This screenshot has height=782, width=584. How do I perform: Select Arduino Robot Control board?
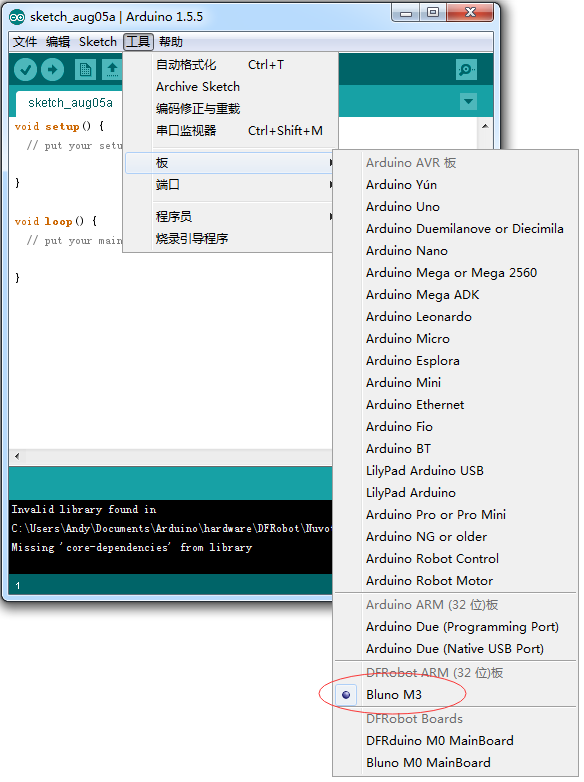pos(456,558)
